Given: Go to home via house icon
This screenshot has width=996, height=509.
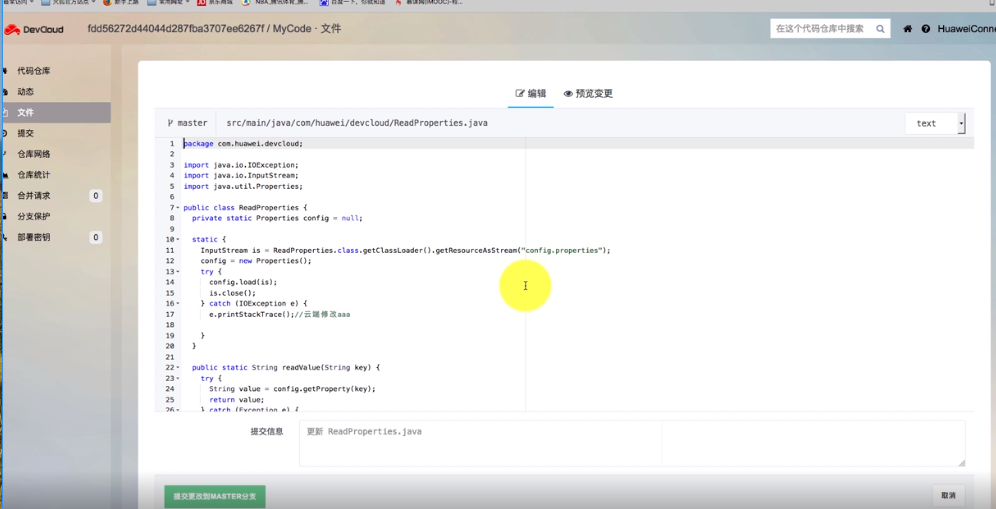Looking at the screenshot, I should point(908,29).
